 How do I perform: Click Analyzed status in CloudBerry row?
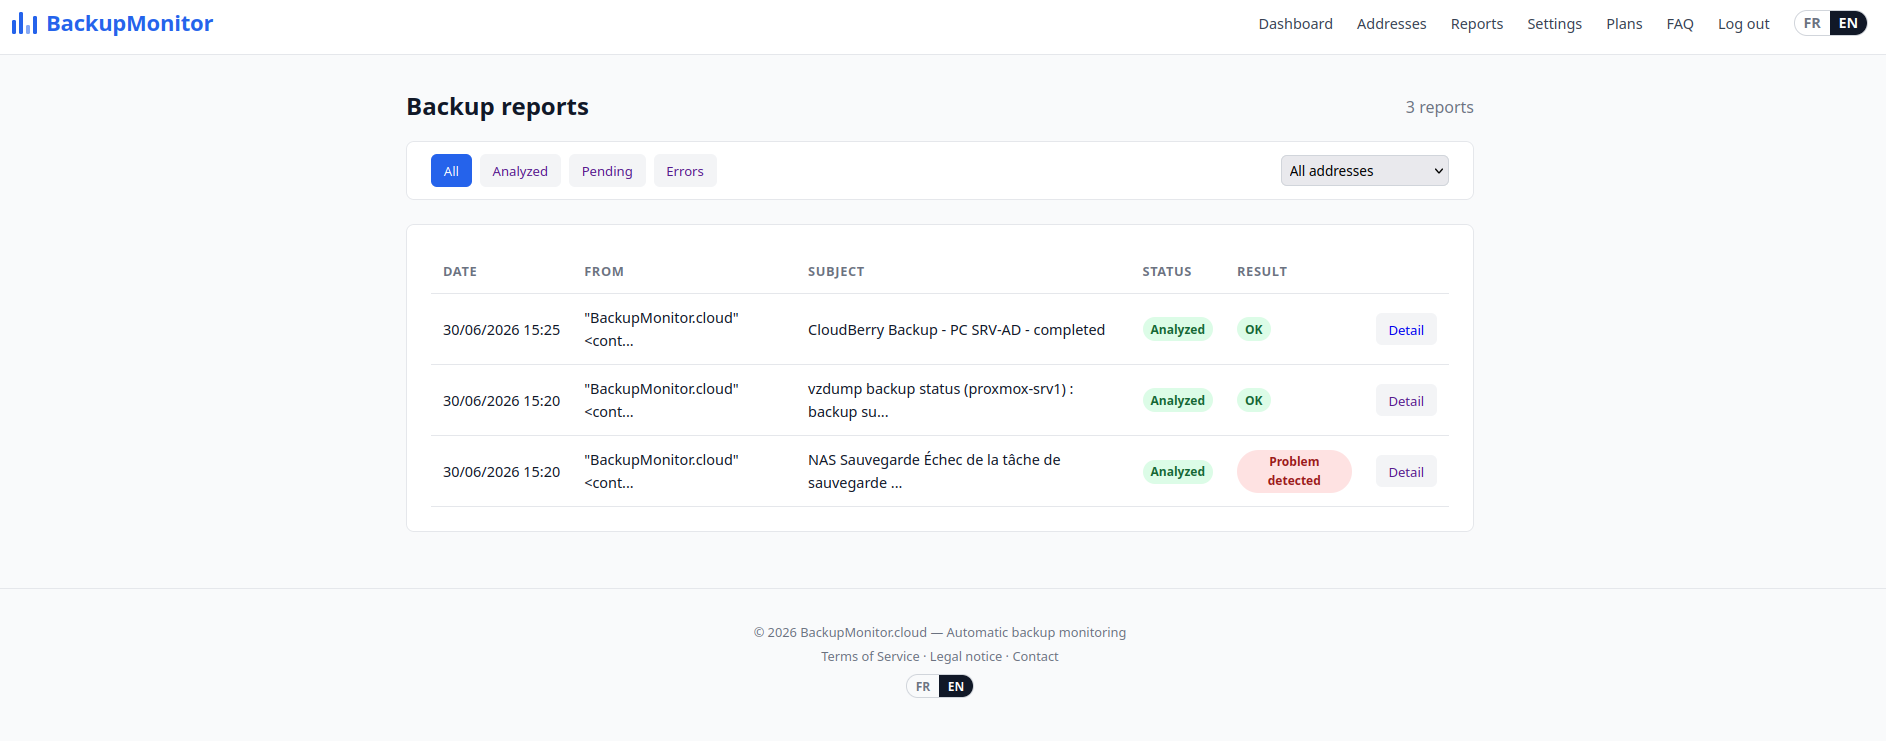click(x=1177, y=330)
